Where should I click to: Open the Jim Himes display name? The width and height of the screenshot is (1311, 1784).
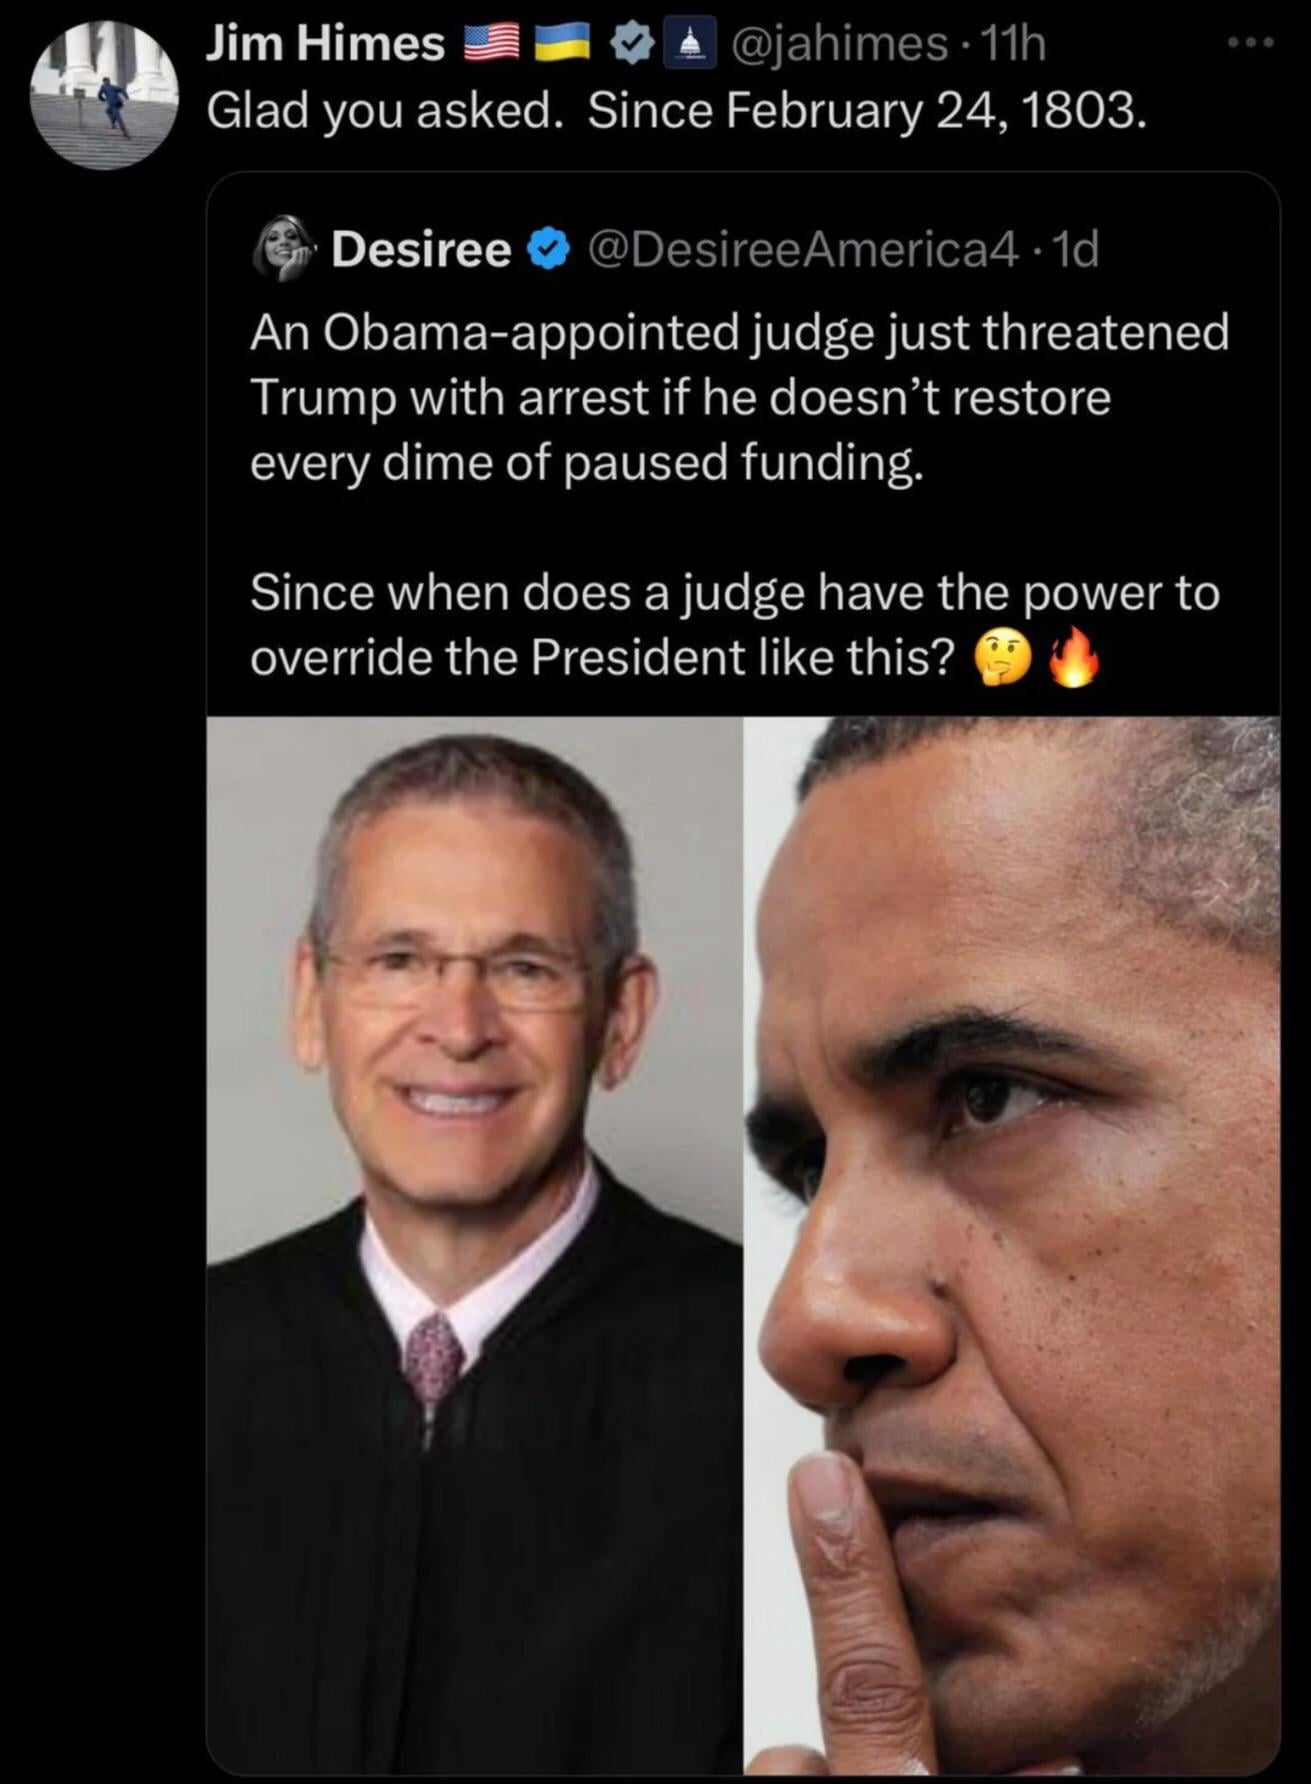[326, 44]
